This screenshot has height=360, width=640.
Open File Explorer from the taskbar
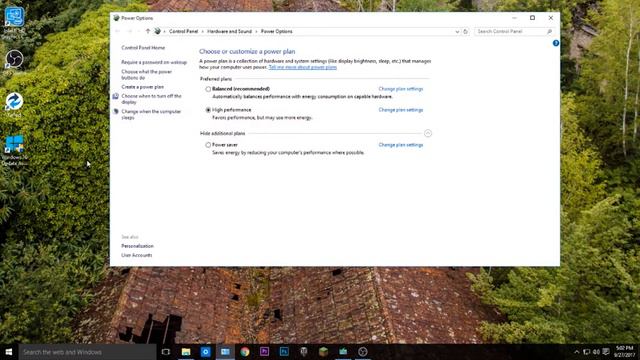(186, 351)
